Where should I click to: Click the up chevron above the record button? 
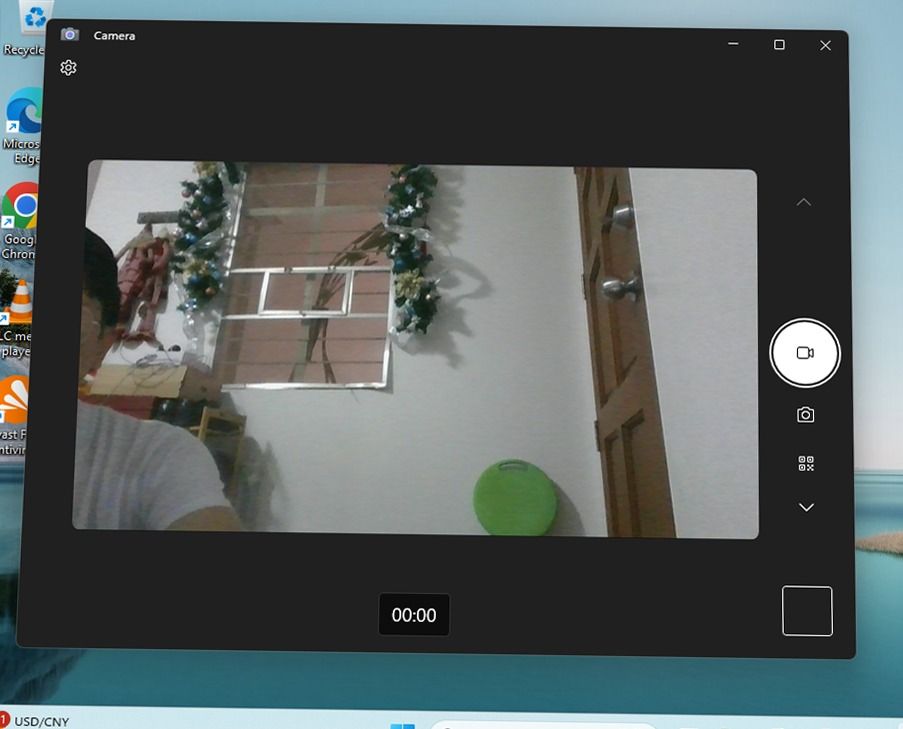pos(804,202)
